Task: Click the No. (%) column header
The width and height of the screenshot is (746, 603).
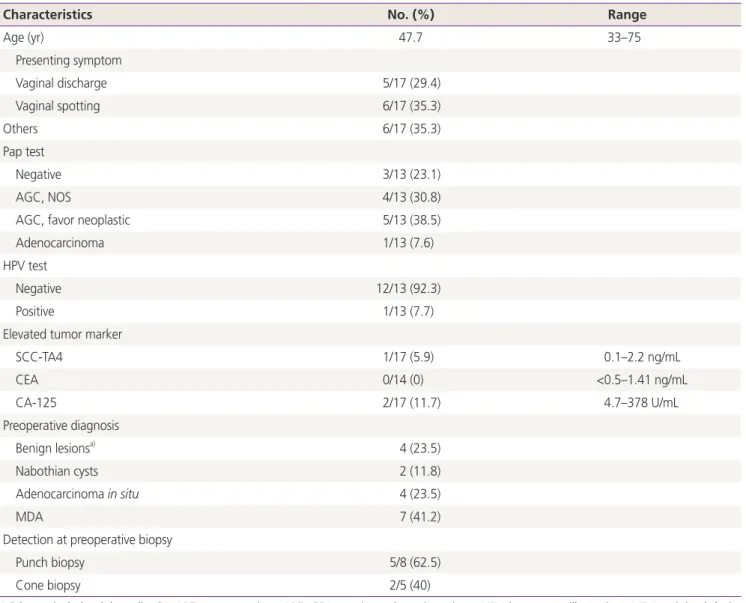Action: tap(411, 15)
